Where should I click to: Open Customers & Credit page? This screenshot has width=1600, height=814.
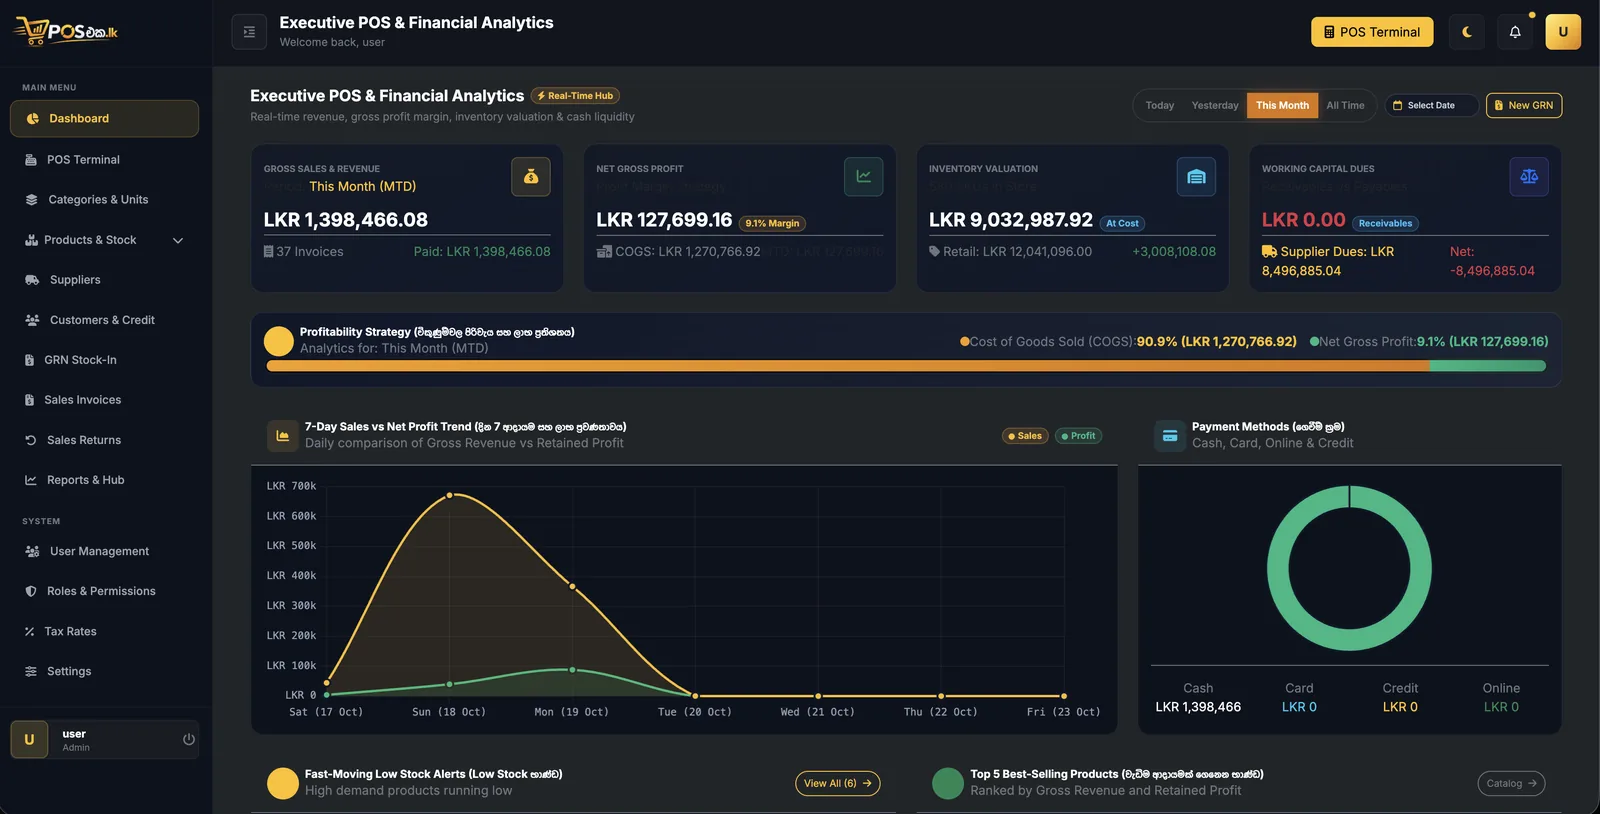pos(104,320)
